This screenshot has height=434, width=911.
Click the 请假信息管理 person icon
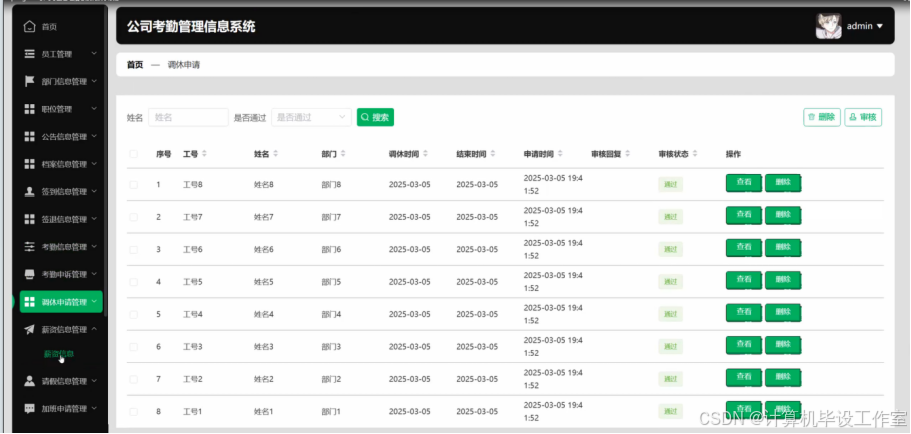point(29,381)
